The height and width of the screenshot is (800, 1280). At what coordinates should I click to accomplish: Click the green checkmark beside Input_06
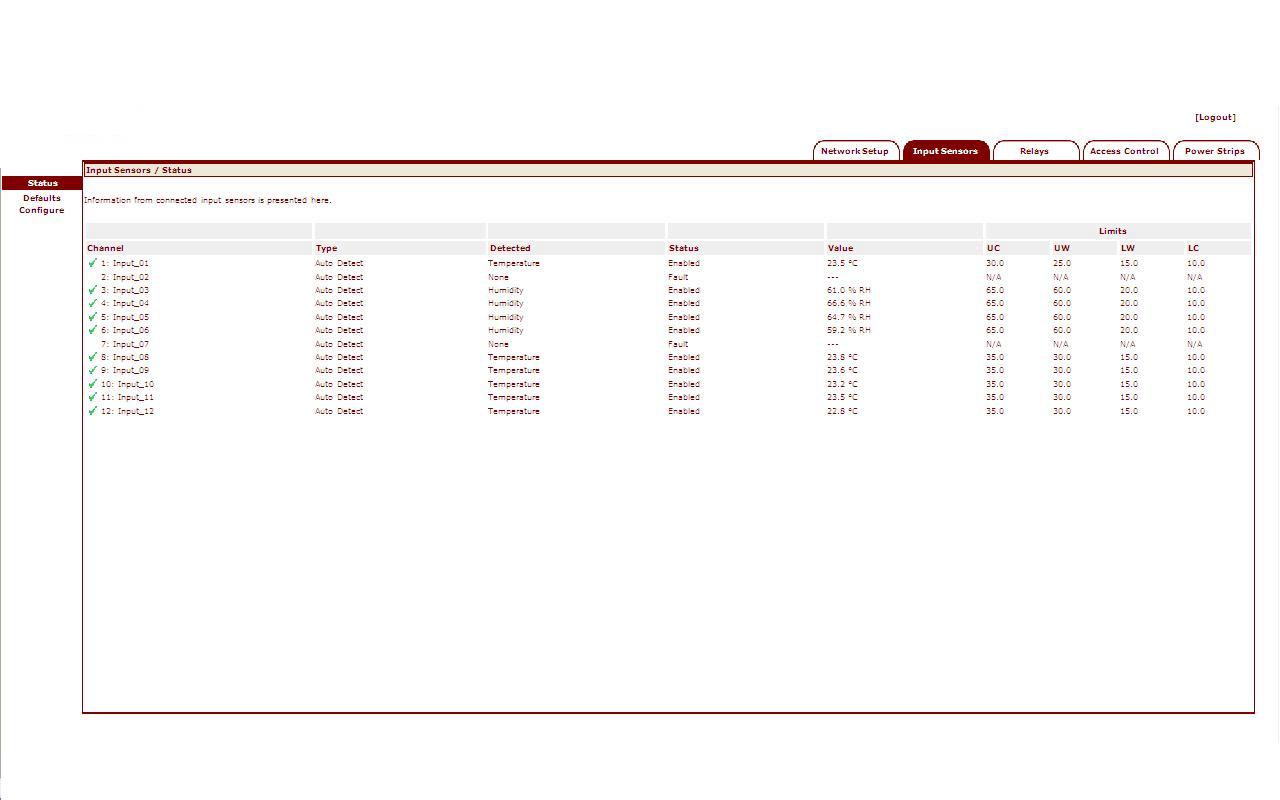click(93, 330)
